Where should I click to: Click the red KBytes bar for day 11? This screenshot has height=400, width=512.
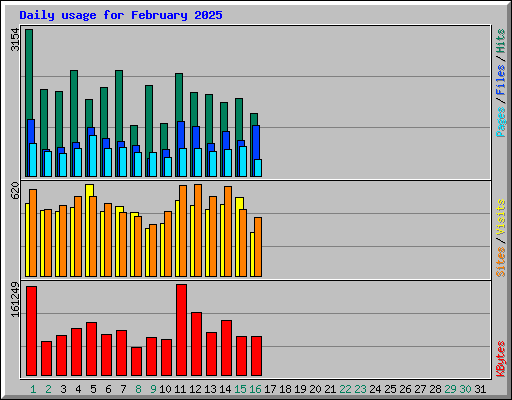[181, 330]
